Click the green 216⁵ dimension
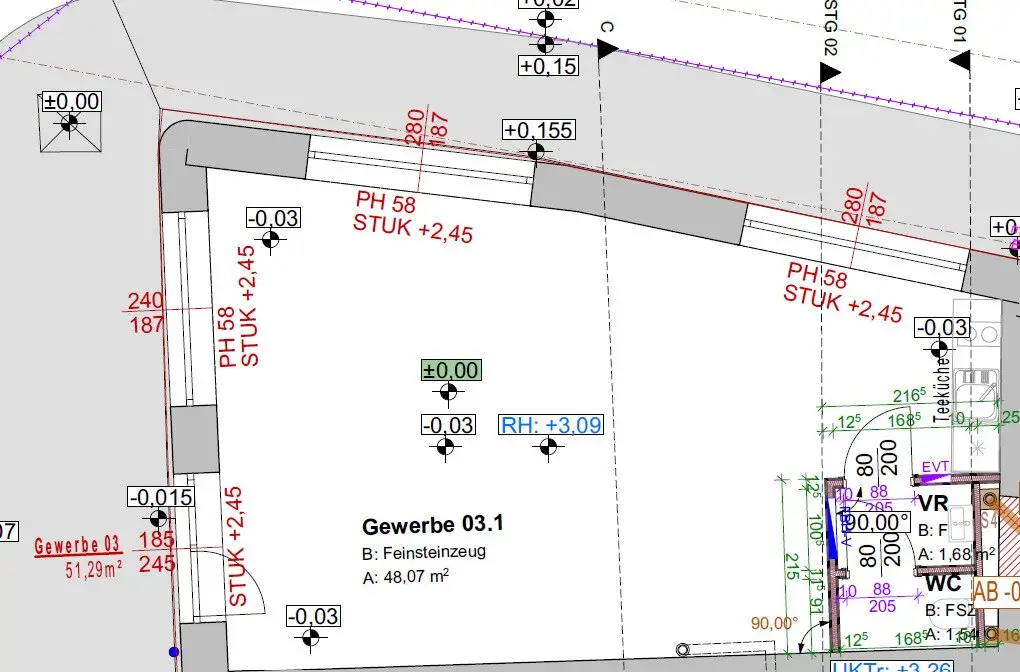The width and height of the screenshot is (1020, 672). pyautogui.click(x=909, y=395)
